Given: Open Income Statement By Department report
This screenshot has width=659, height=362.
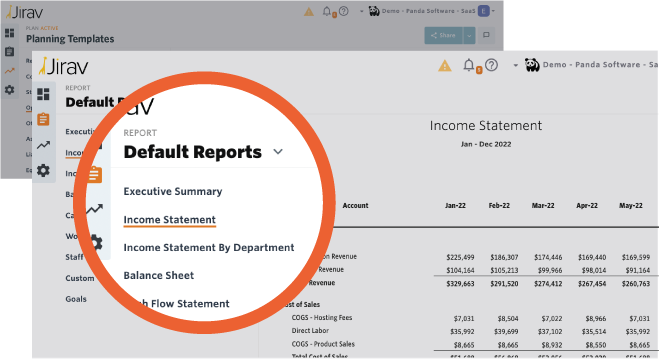Looking at the screenshot, I should (x=209, y=248).
